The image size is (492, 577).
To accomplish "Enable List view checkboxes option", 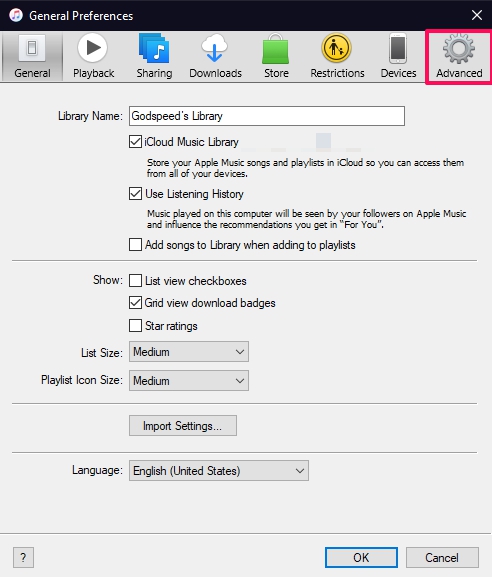I will 135,280.
